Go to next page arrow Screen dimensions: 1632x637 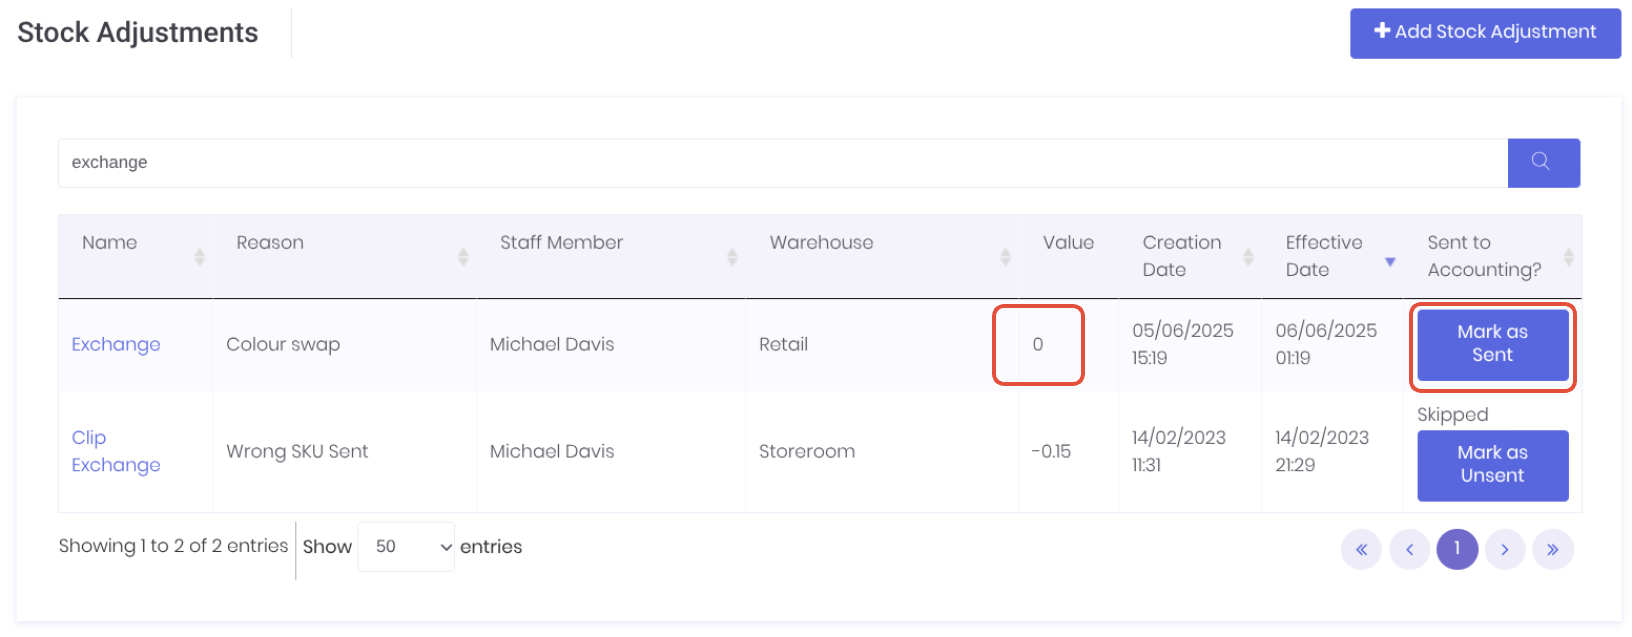point(1505,549)
